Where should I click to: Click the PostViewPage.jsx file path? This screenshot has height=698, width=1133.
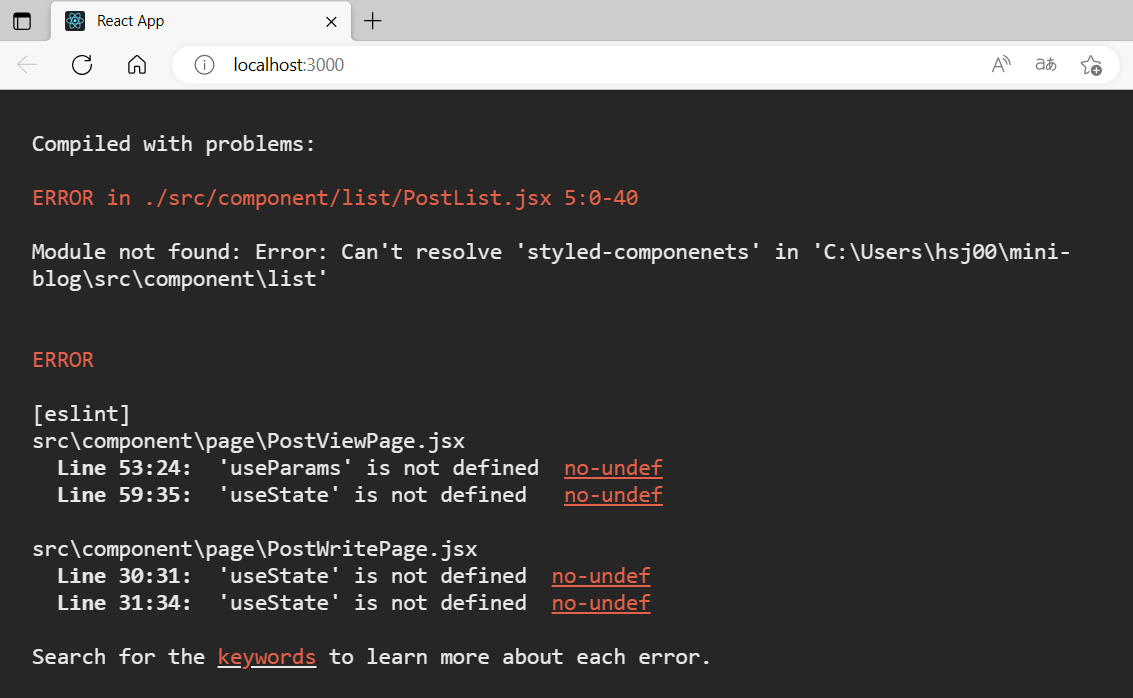click(248, 441)
